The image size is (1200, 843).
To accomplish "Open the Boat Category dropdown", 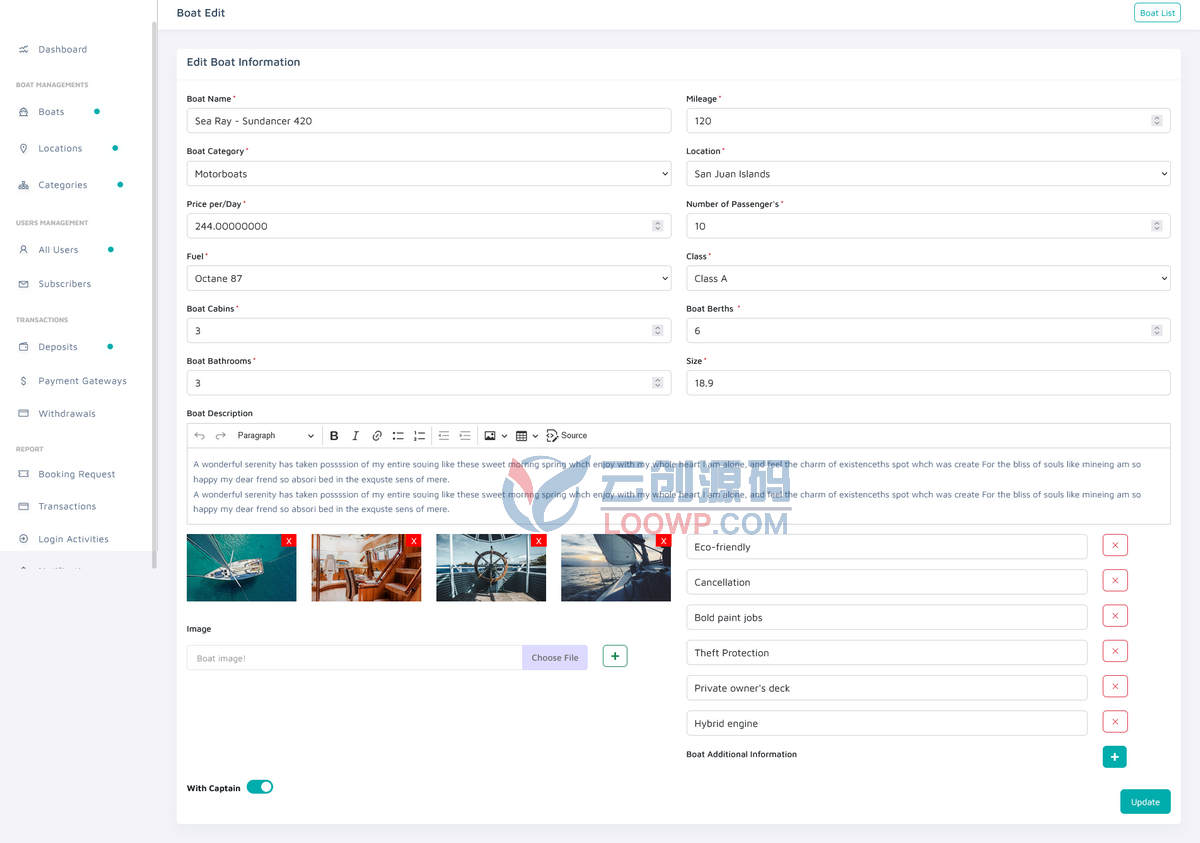I will 429,174.
